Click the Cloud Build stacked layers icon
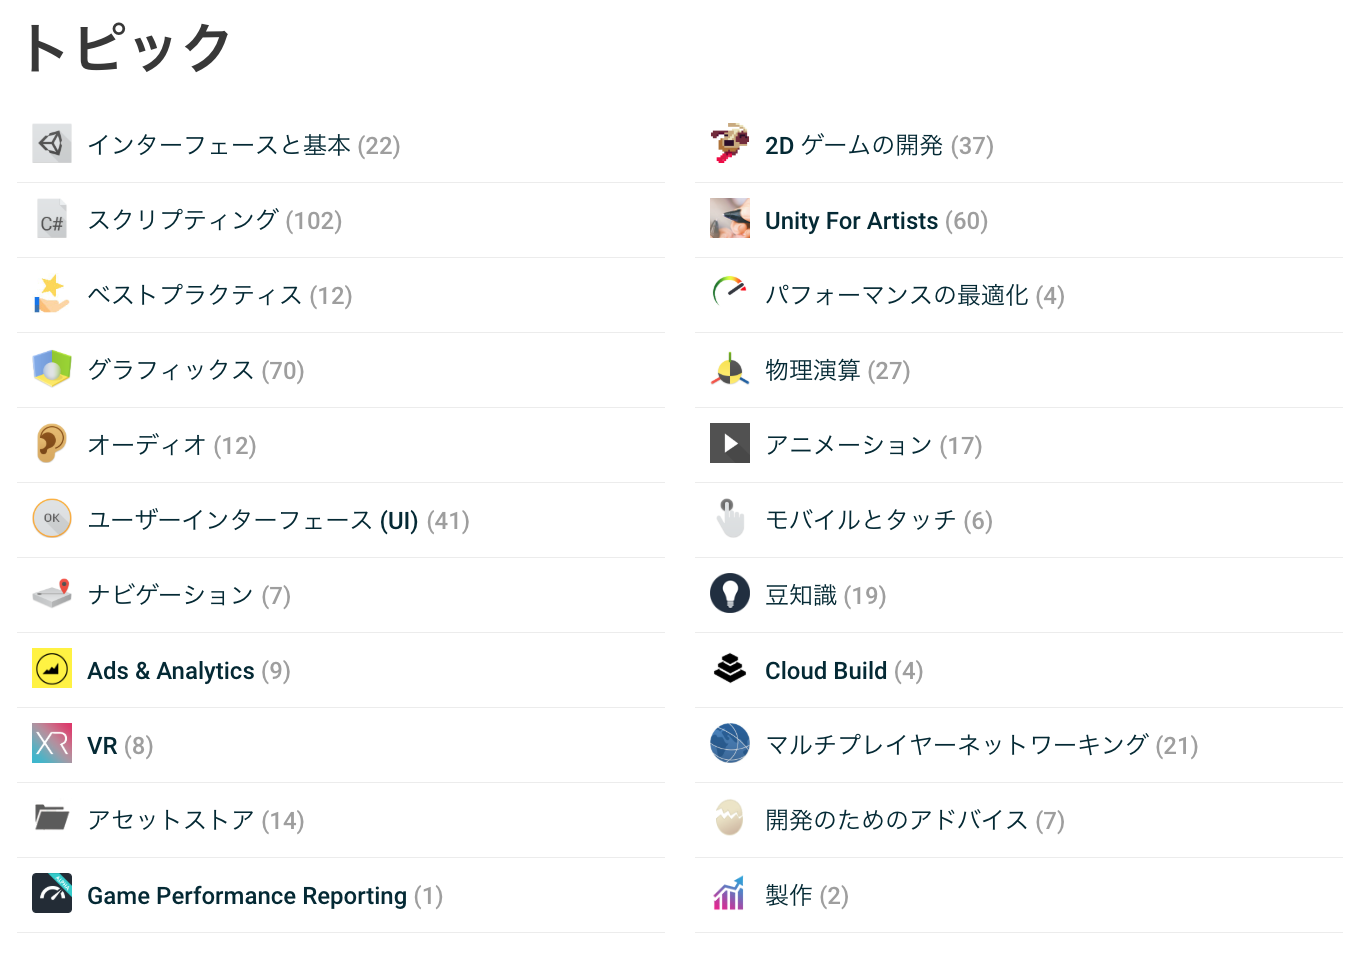The width and height of the screenshot is (1370, 972). tap(730, 668)
